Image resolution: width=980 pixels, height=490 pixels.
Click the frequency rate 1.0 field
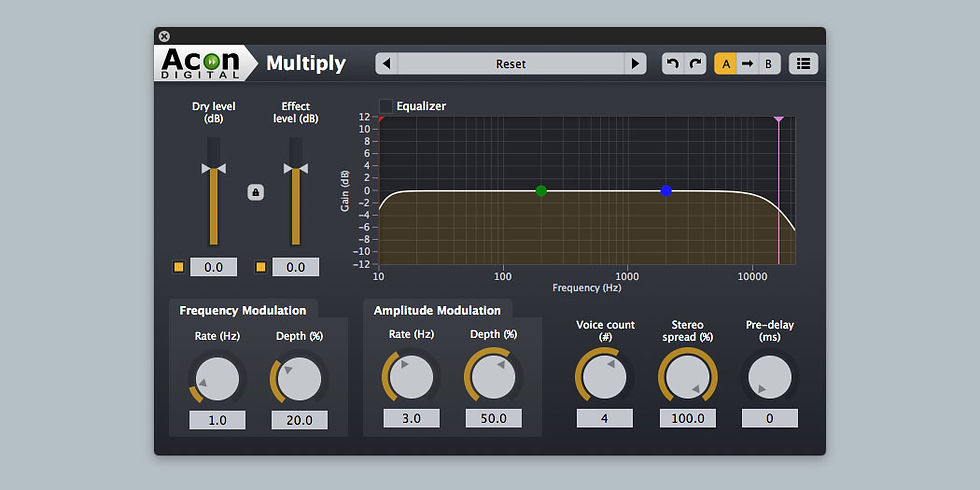[218, 420]
